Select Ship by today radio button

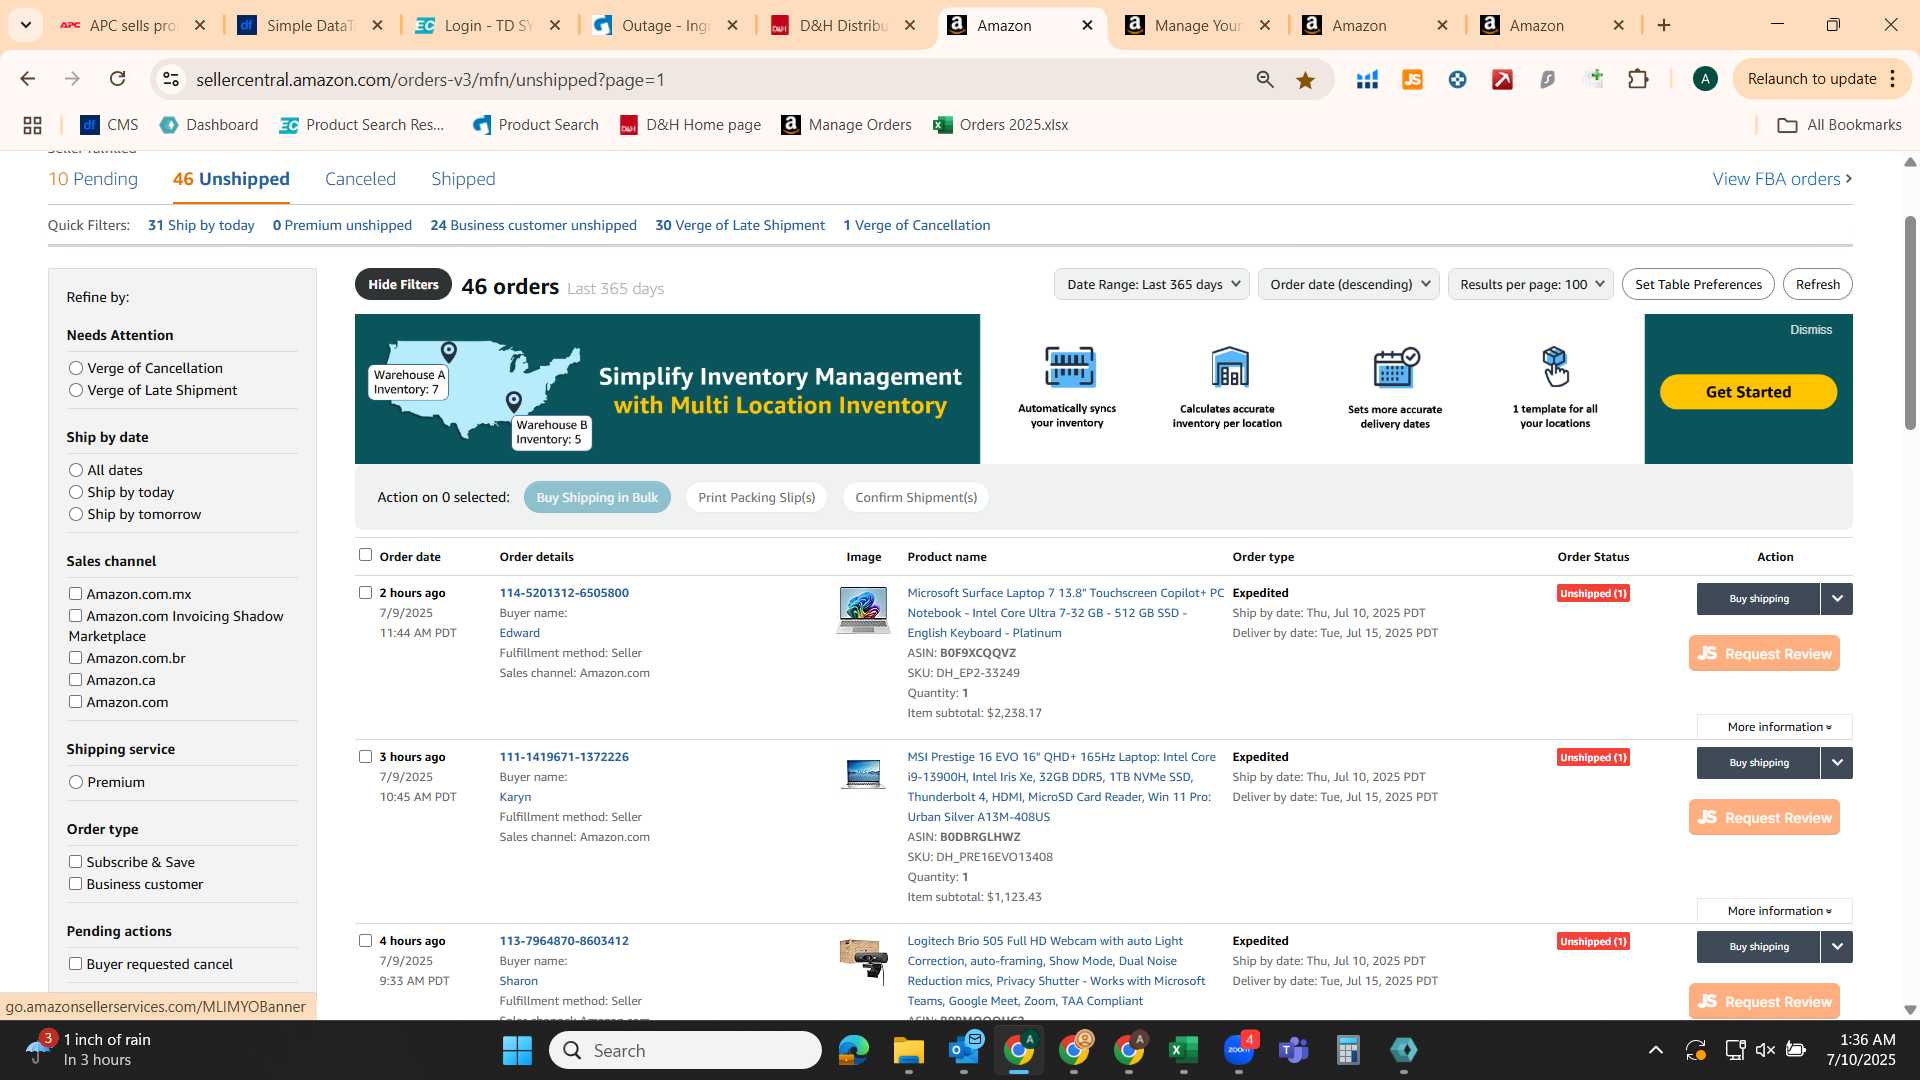click(x=75, y=492)
